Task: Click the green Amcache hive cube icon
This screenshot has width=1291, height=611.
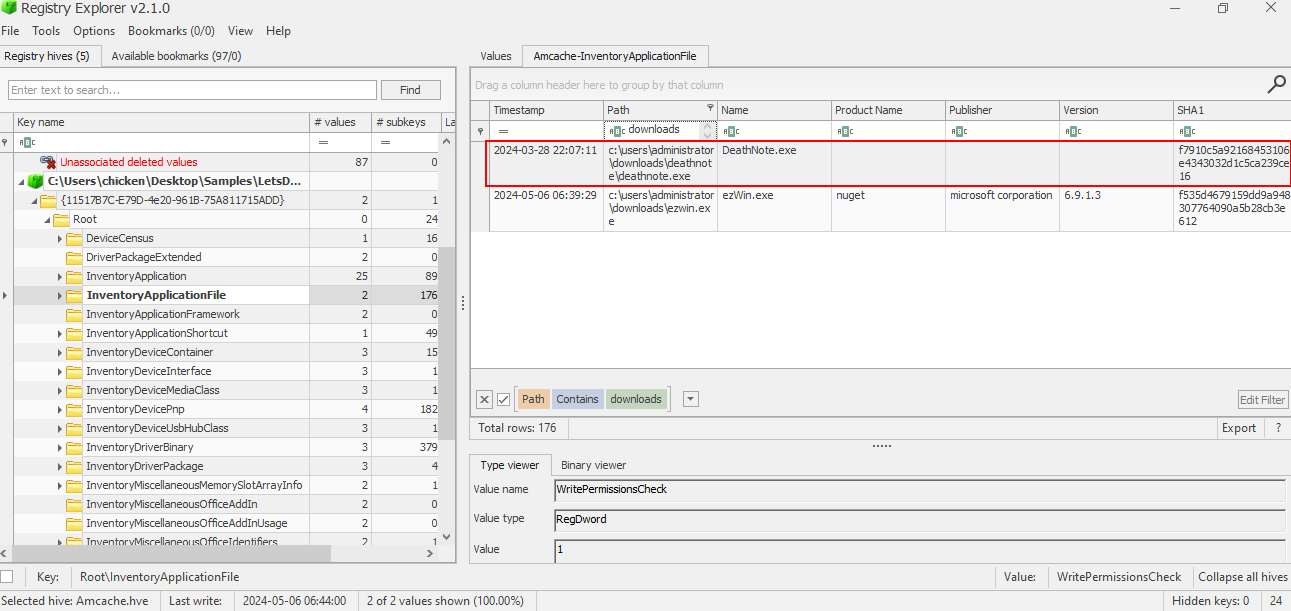Action: pos(36,181)
